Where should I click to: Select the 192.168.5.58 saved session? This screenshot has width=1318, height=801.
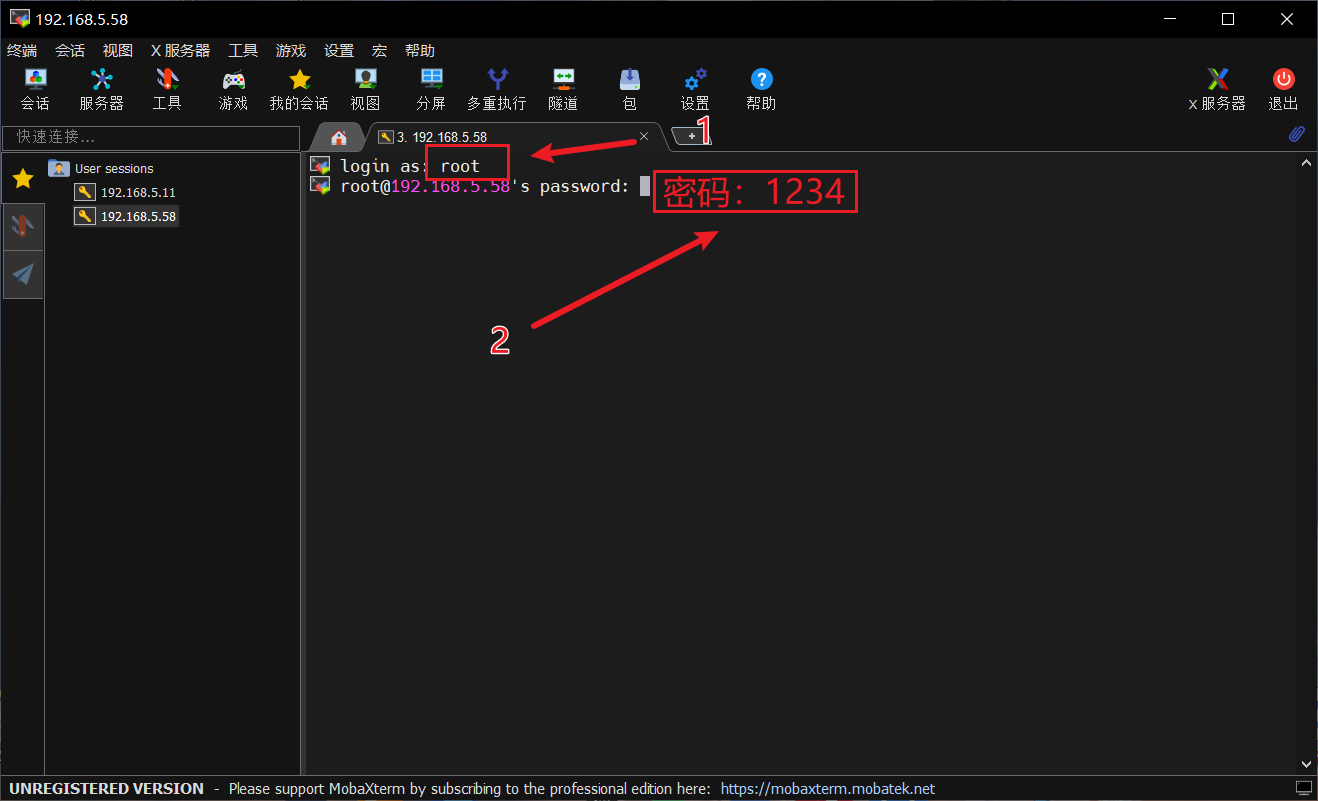pyautogui.click(x=126, y=216)
